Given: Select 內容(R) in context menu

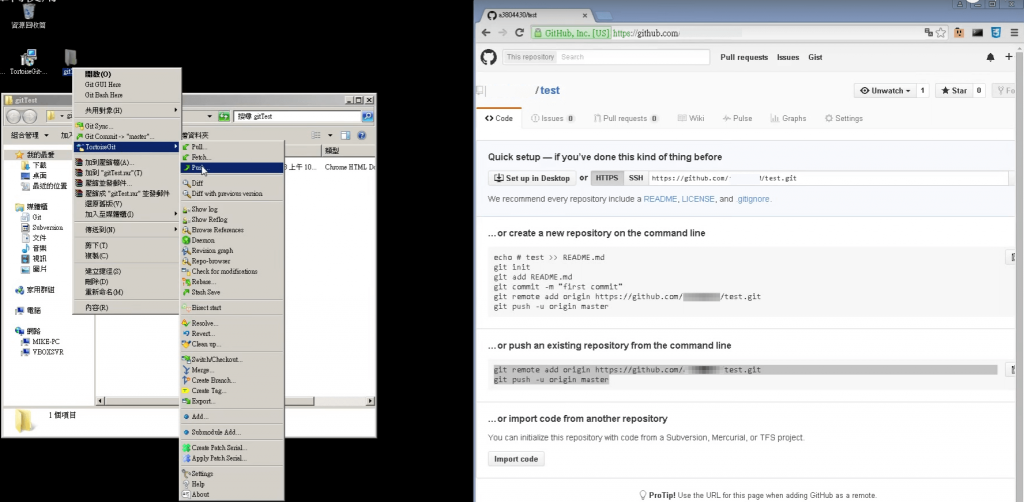Looking at the screenshot, I should 127,307.
